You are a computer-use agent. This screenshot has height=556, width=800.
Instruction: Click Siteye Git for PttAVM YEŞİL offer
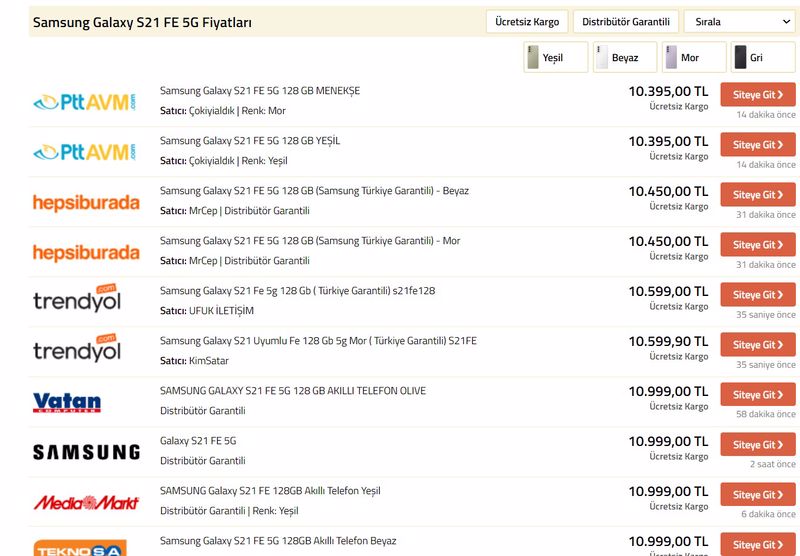(x=758, y=144)
